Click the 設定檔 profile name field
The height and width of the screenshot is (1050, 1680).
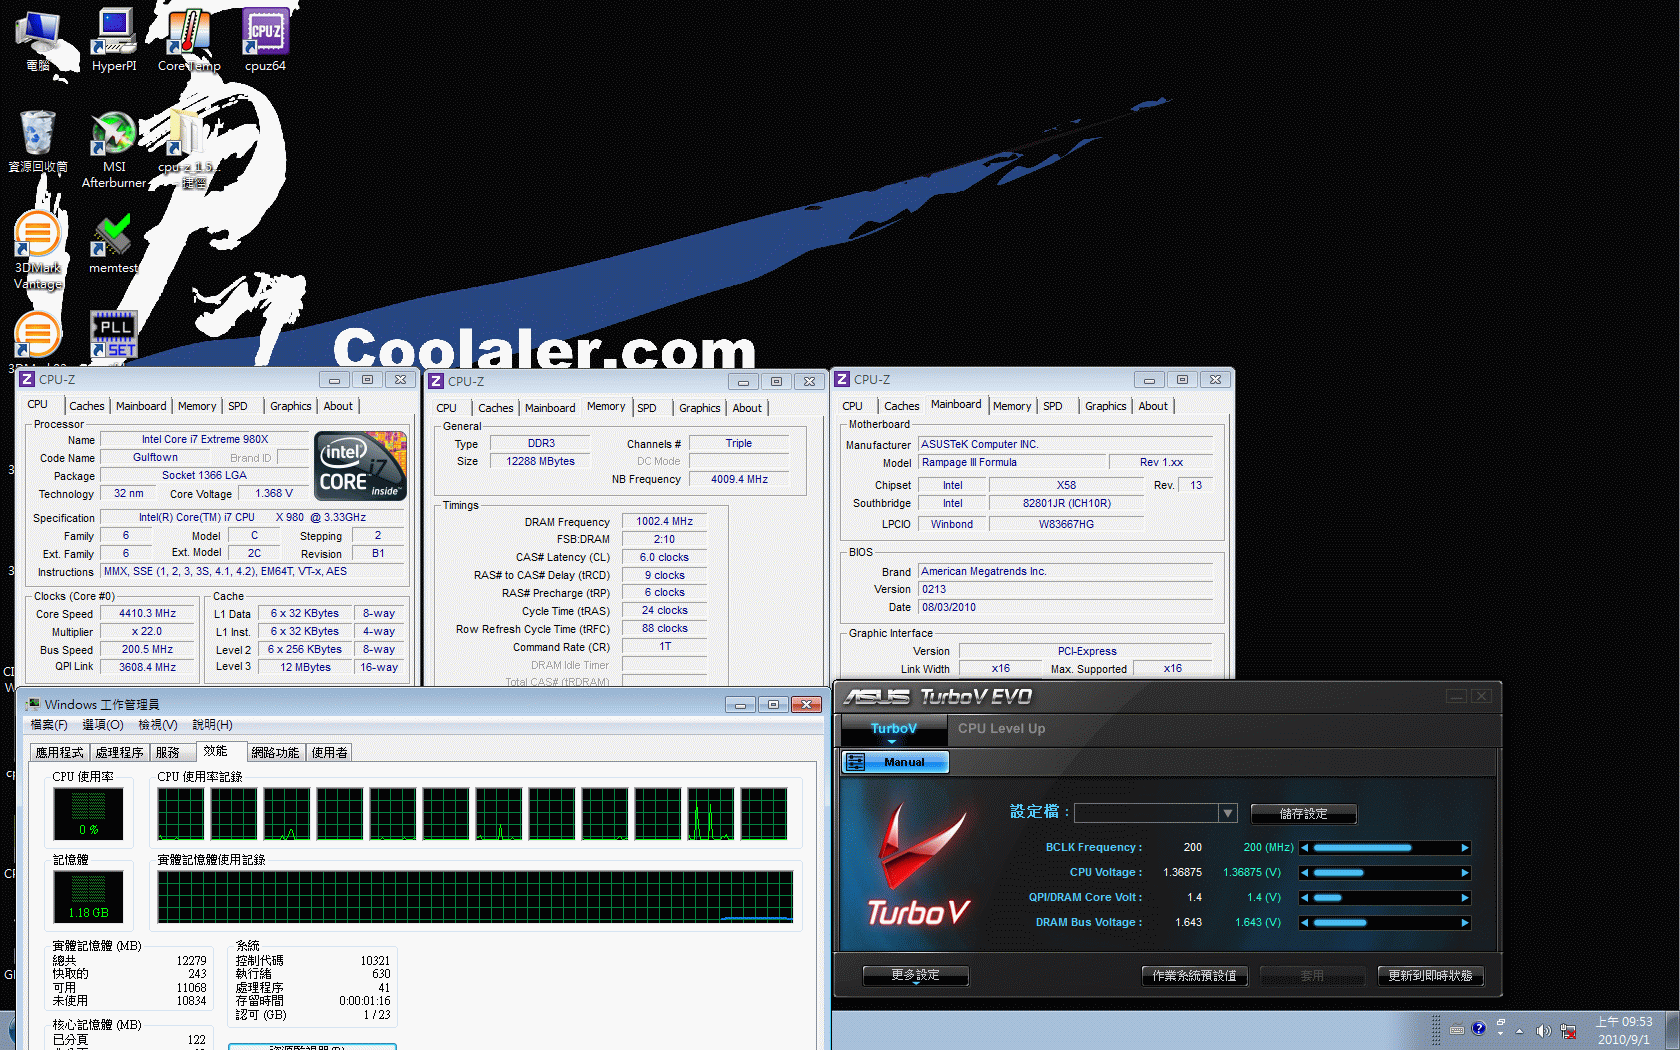(x=1146, y=814)
